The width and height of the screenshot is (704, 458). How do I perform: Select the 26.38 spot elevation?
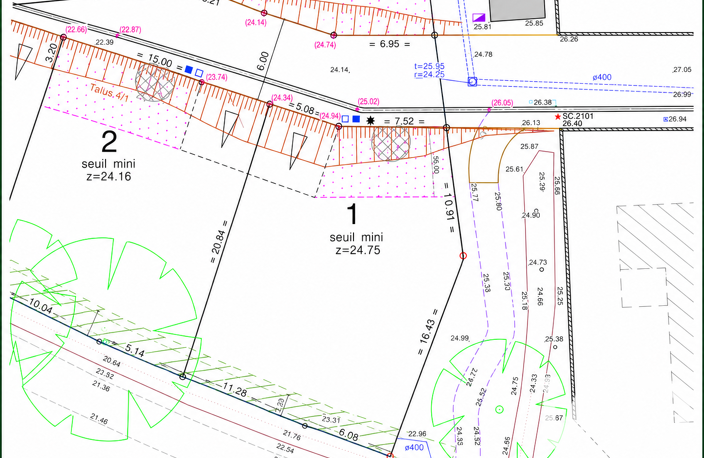(x=542, y=102)
